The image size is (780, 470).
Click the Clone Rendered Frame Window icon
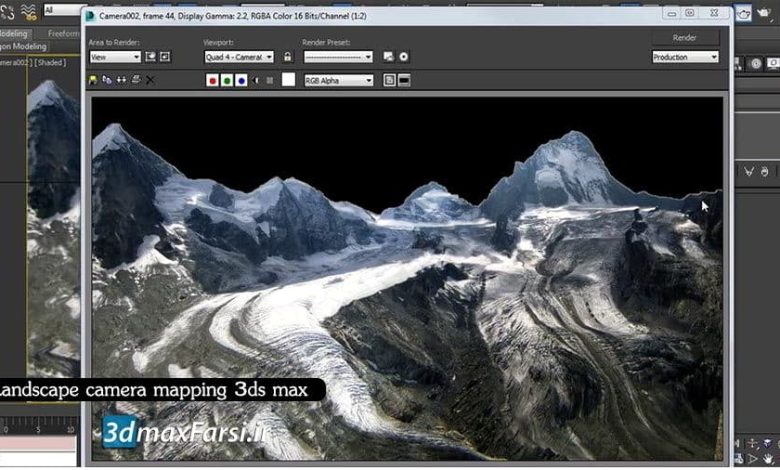[121, 80]
